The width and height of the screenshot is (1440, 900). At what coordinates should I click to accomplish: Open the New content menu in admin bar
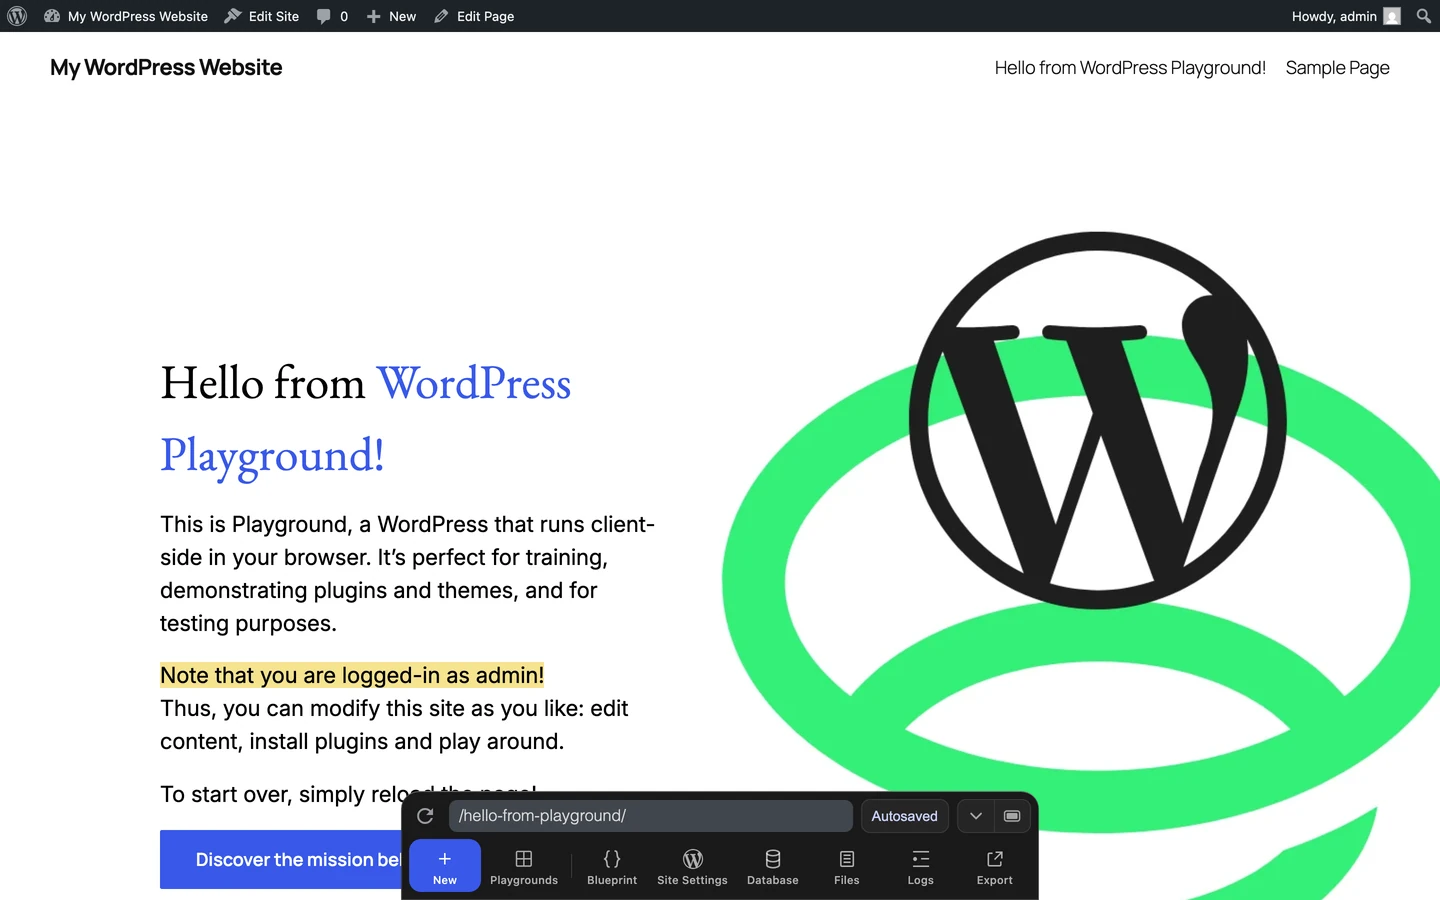point(391,16)
